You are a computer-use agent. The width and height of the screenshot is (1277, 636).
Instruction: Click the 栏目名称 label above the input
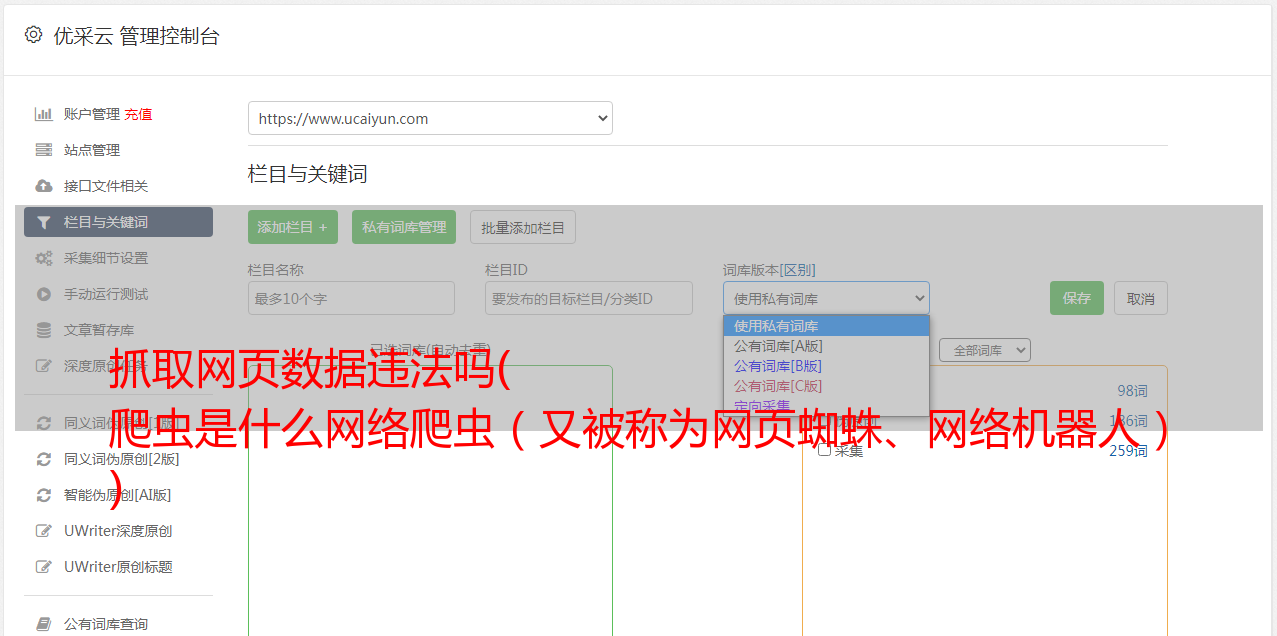tap(276, 270)
